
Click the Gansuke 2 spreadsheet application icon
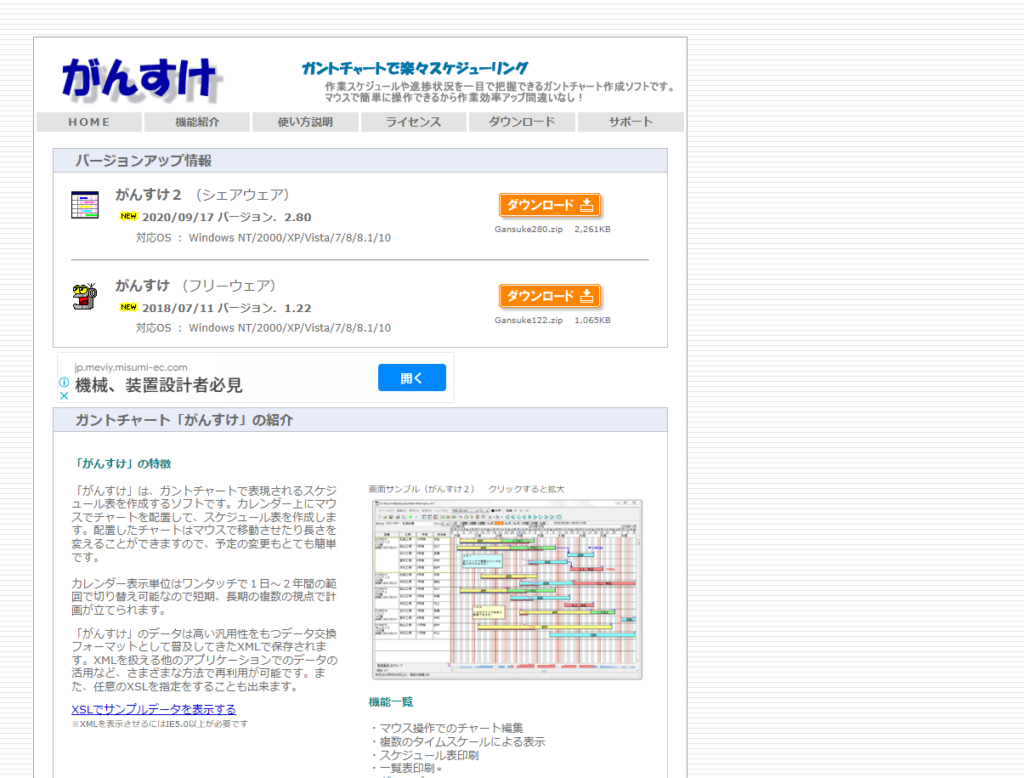click(84, 203)
